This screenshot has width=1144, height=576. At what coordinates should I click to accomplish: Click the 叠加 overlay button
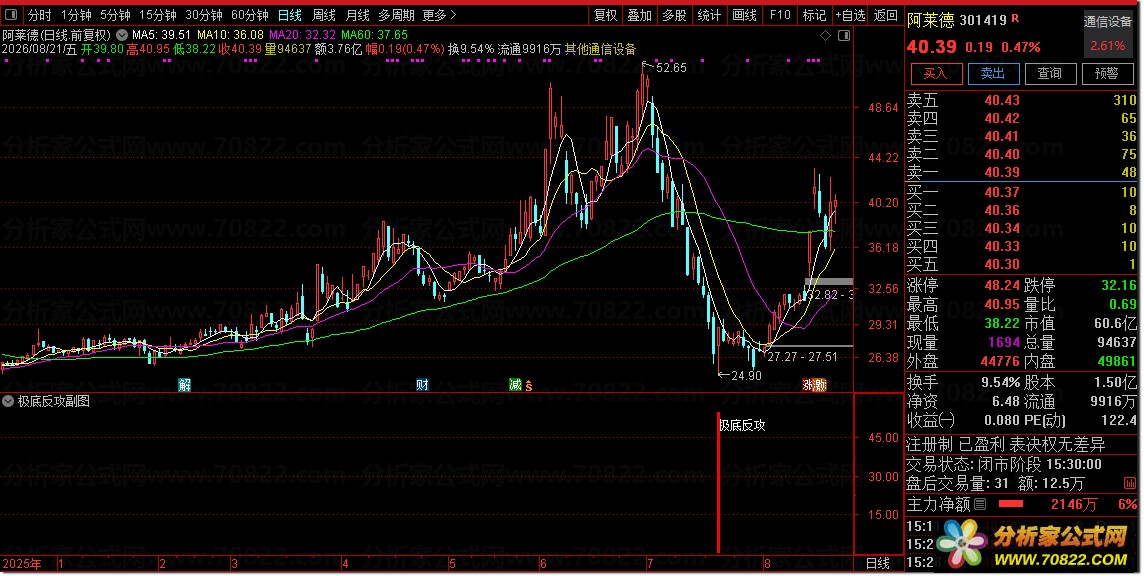pyautogui.click(x=640, y=15)
